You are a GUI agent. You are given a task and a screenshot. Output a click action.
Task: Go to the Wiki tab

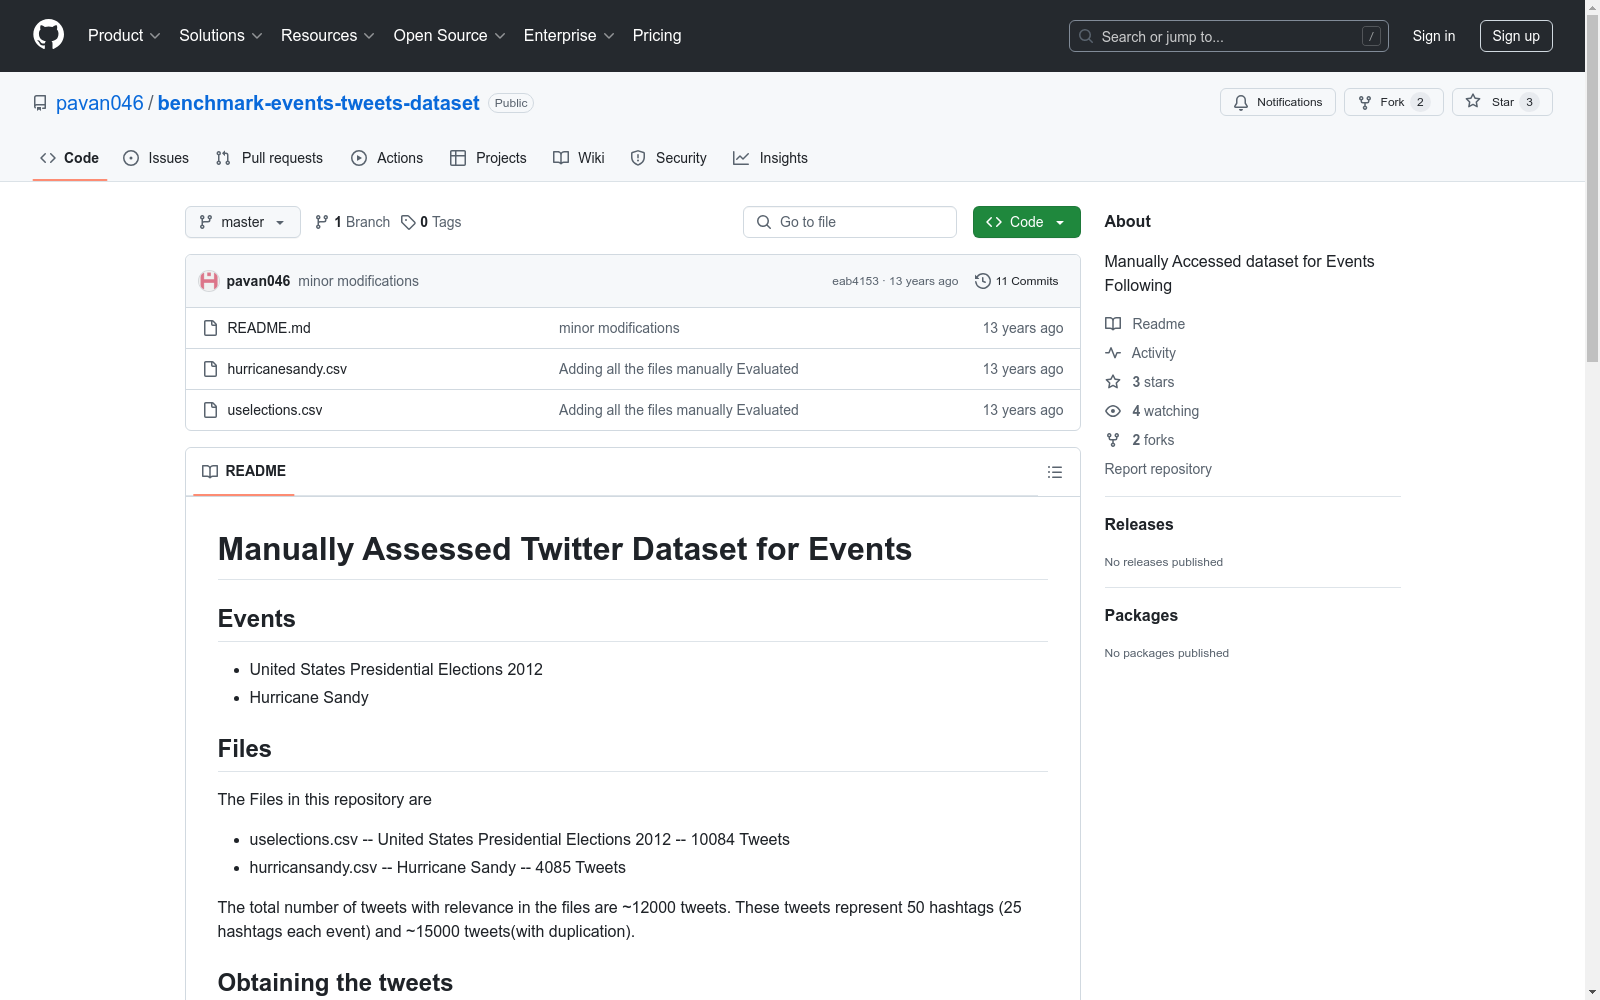[x=579, y=158]
